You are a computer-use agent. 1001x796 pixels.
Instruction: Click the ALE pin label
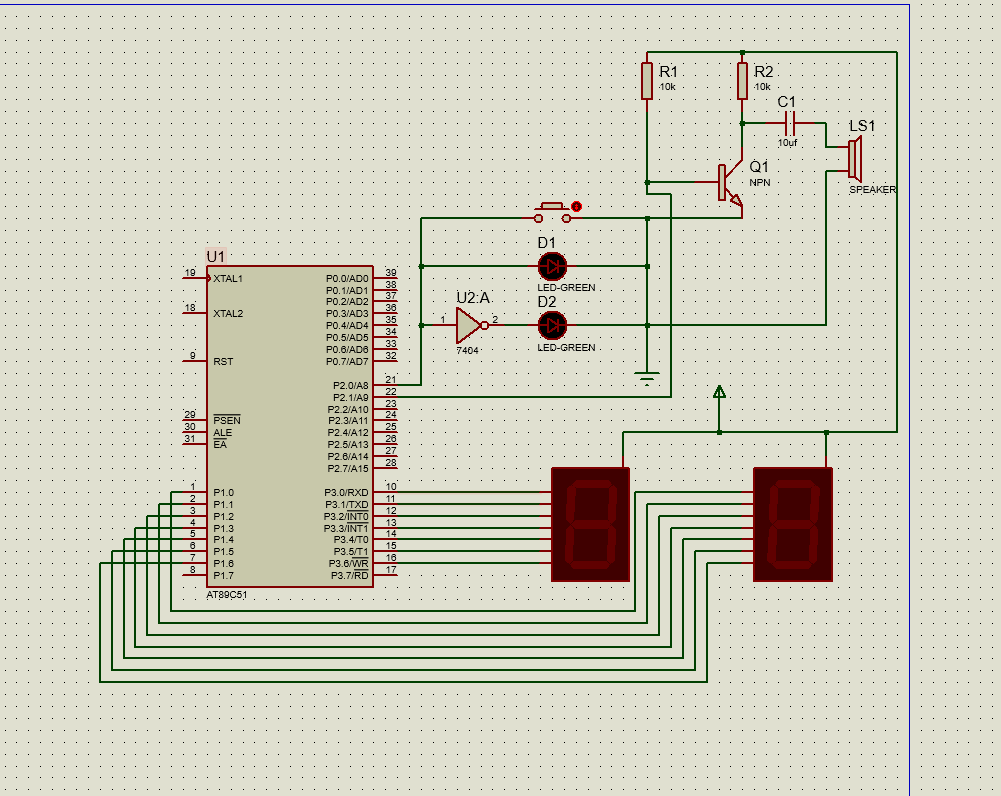coord(222,432)
